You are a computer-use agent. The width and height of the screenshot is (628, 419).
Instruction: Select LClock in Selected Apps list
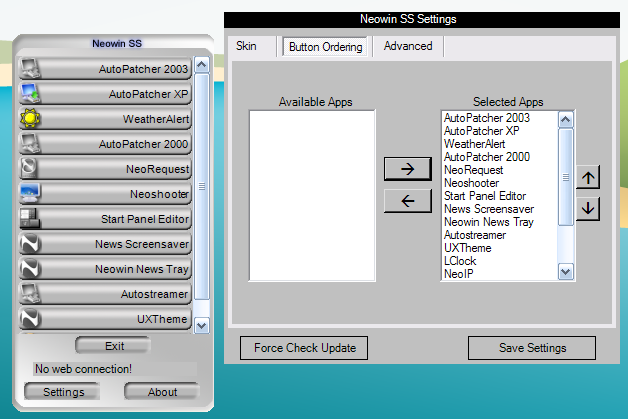point(499,261)
